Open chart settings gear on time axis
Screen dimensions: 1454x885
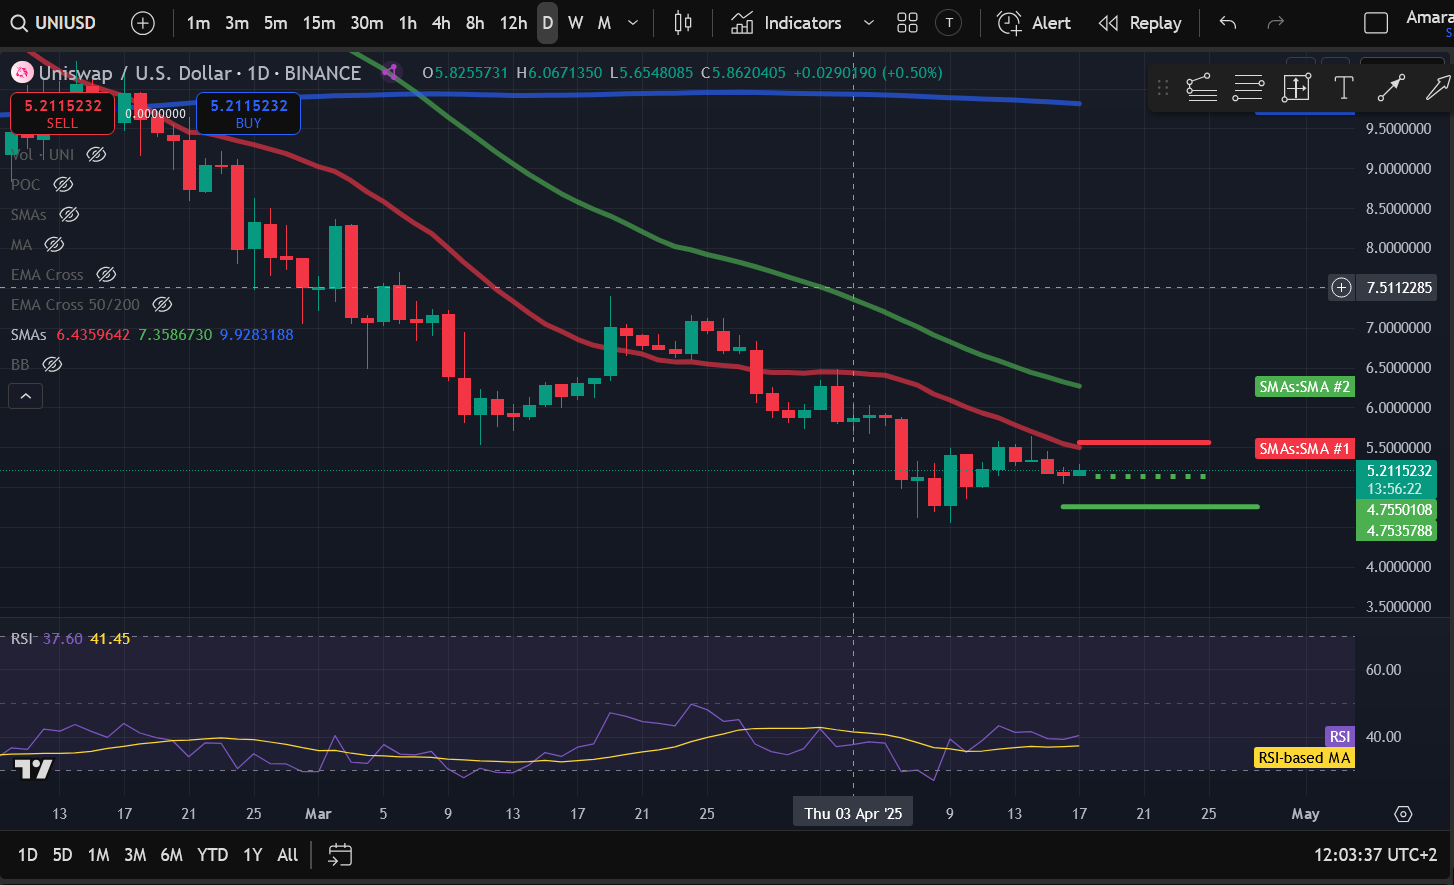coord(1403,814)
